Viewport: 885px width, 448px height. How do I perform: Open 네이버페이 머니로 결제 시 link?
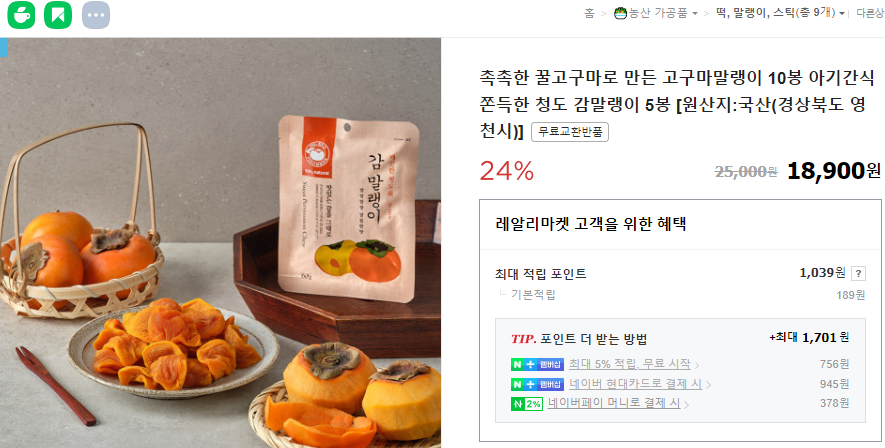[625, 404]
